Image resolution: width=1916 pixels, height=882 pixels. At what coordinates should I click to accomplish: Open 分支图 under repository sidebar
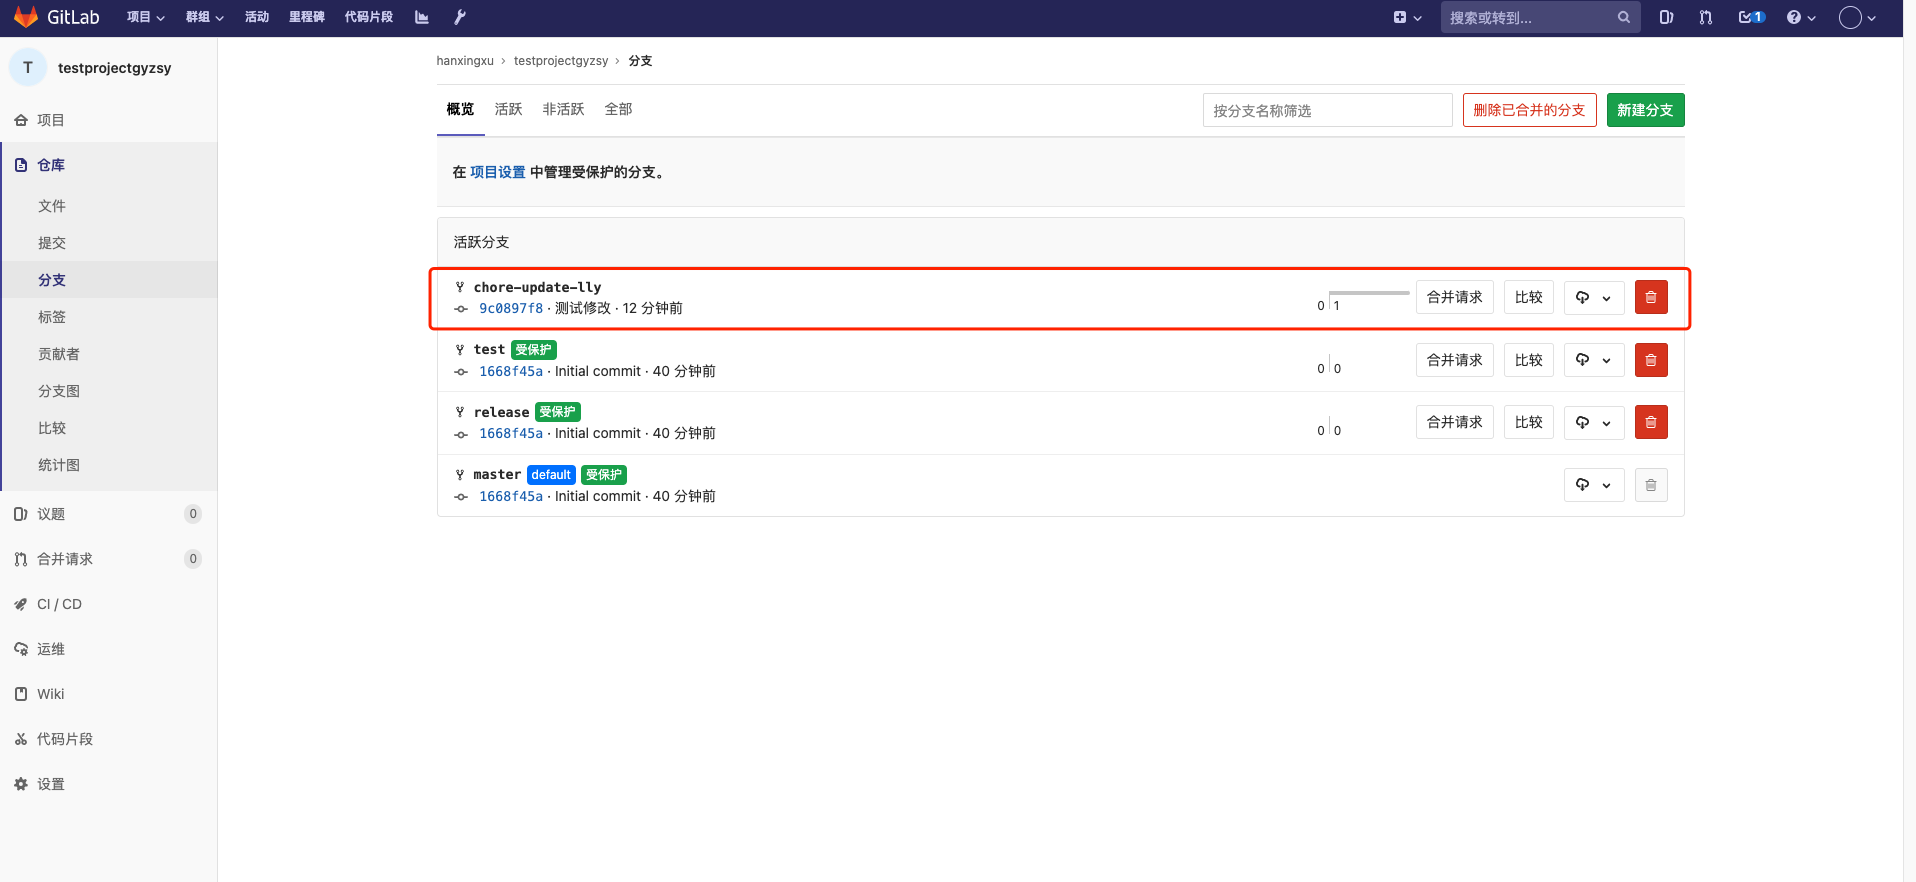pyautogui.click(x=59, y=391)
